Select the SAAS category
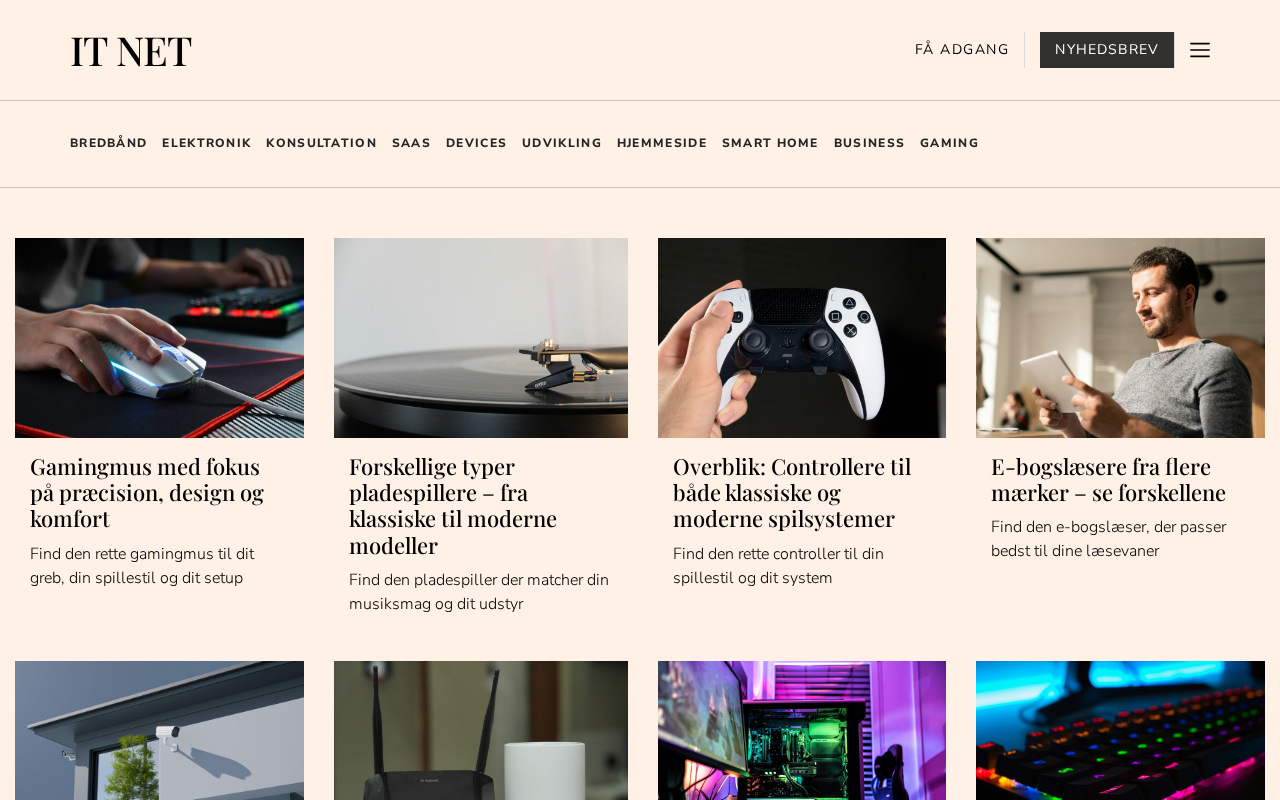1280x800 pixels. (411, 143)
